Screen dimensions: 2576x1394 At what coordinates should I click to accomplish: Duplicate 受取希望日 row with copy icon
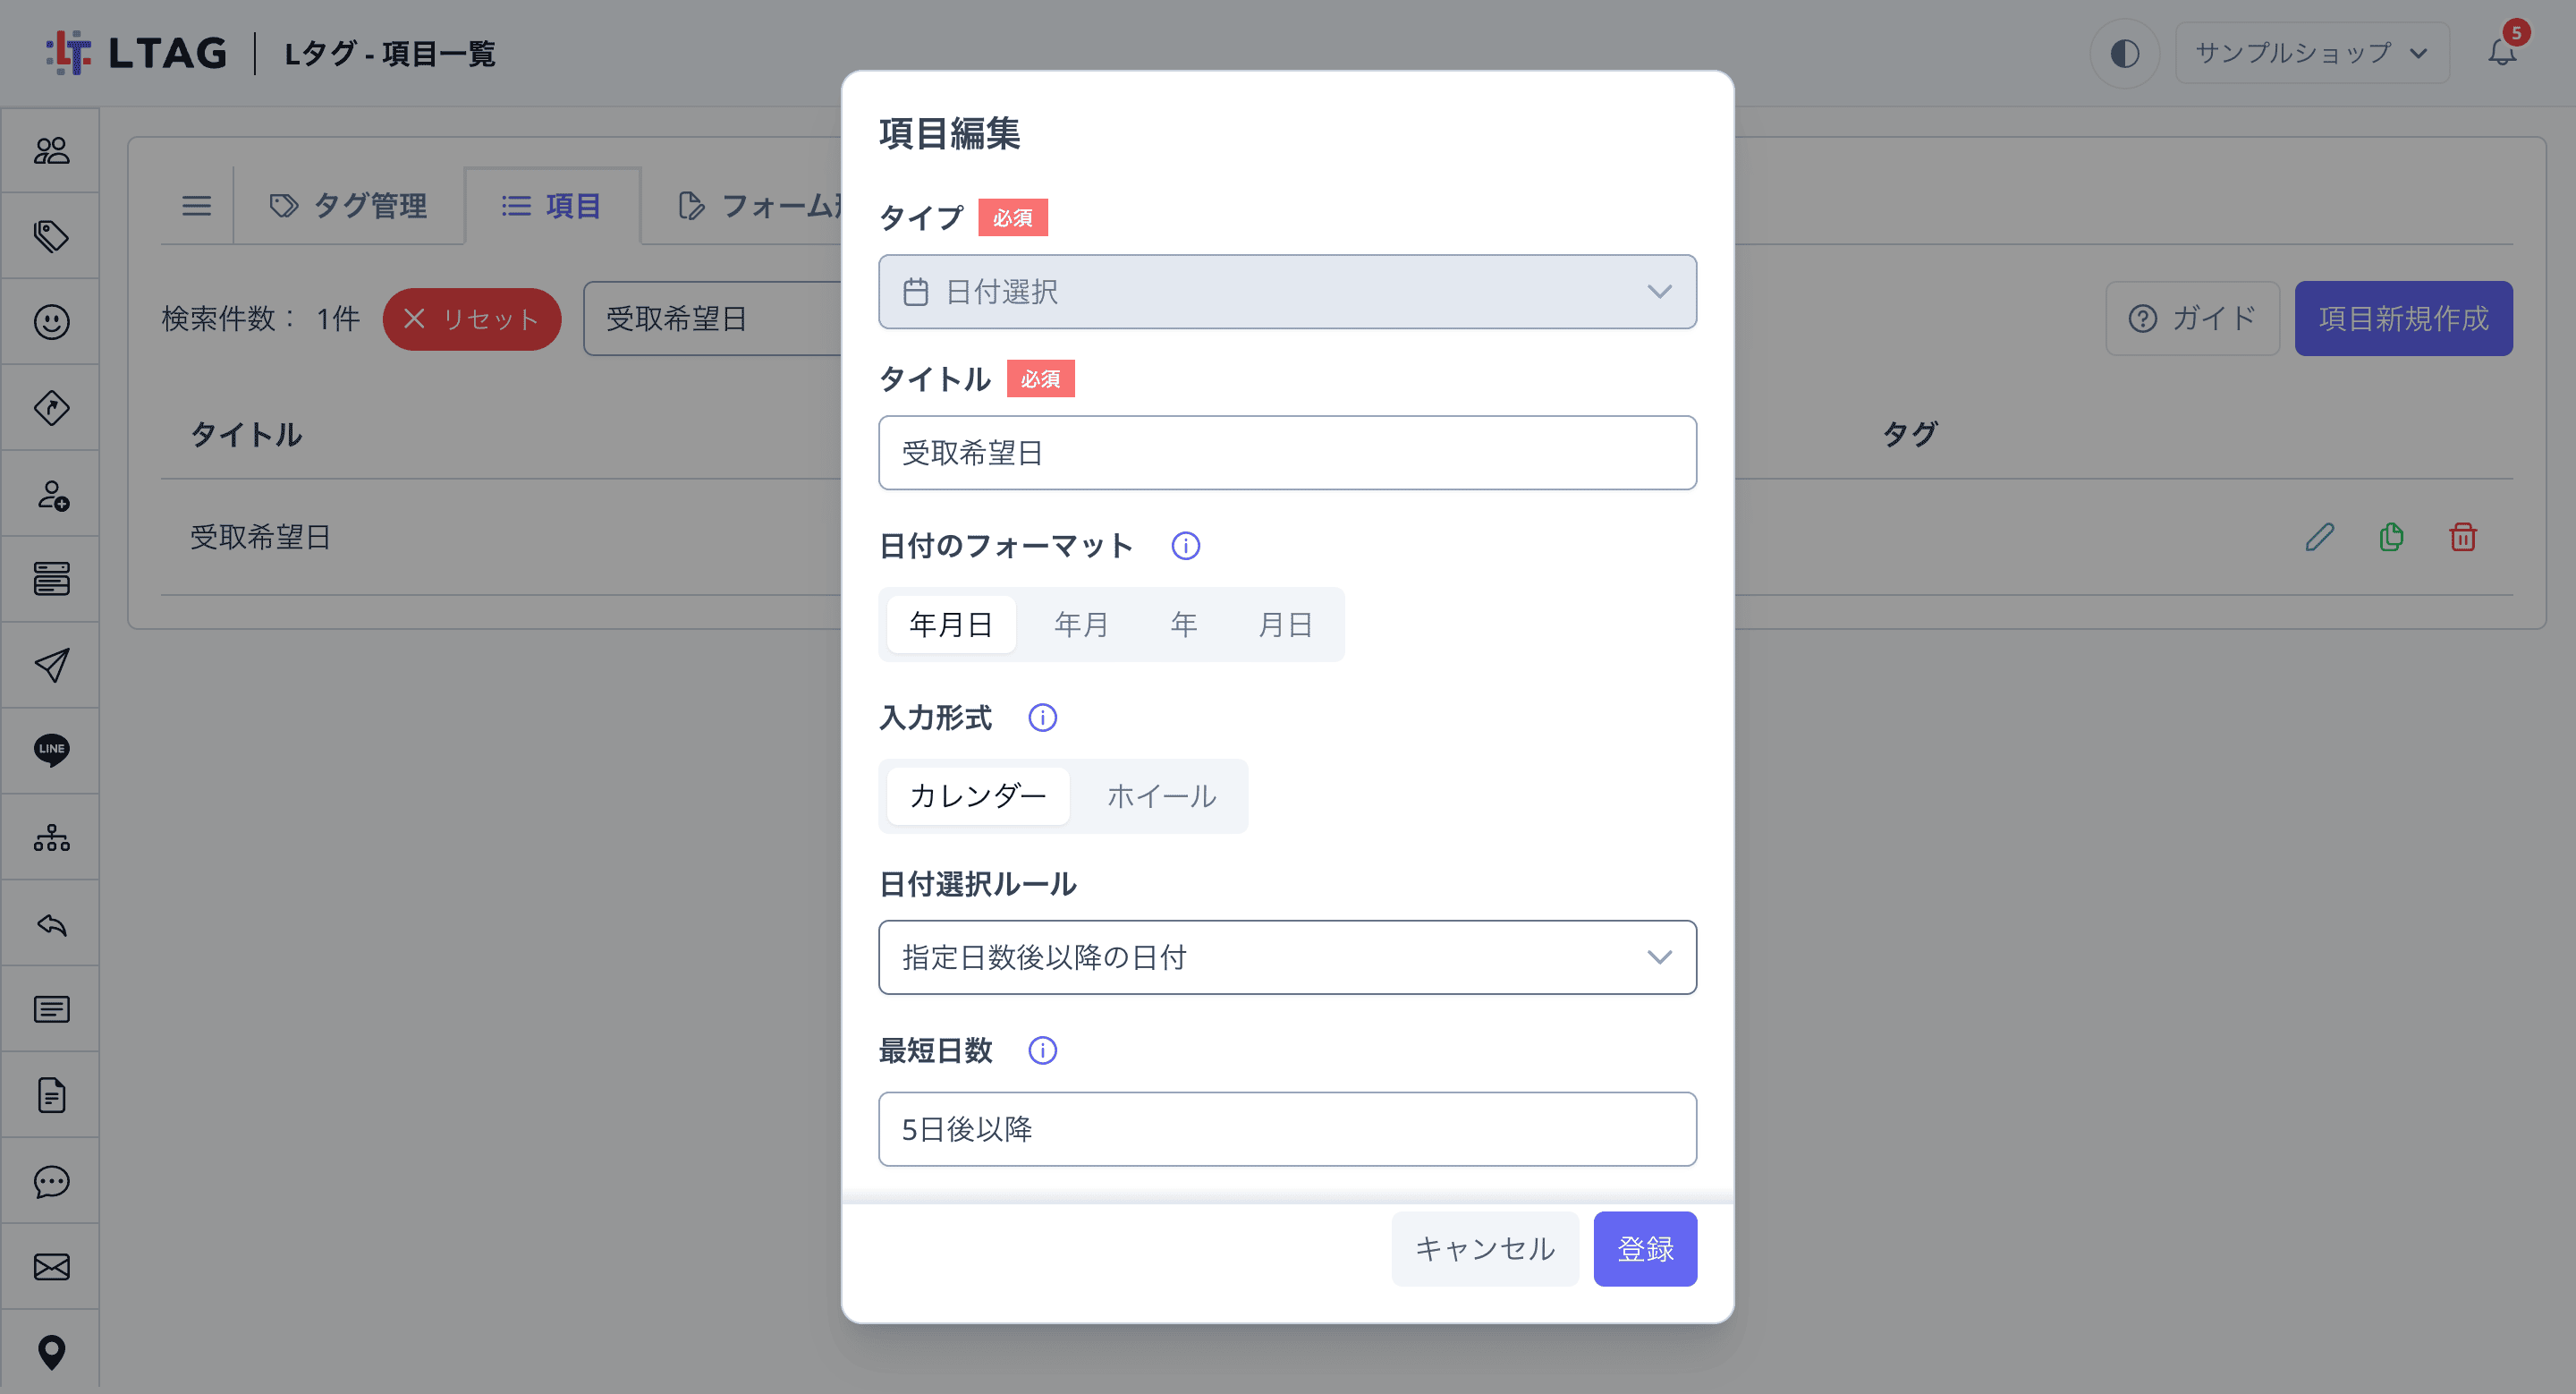point(2391,537)
